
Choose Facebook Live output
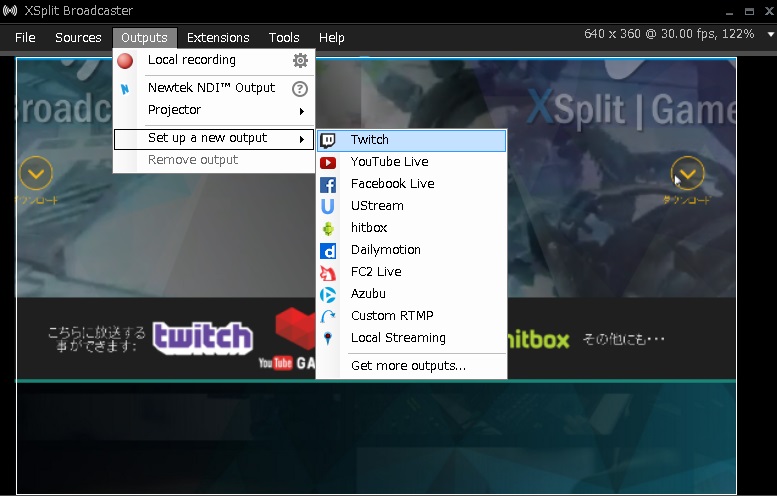point(411,184)
